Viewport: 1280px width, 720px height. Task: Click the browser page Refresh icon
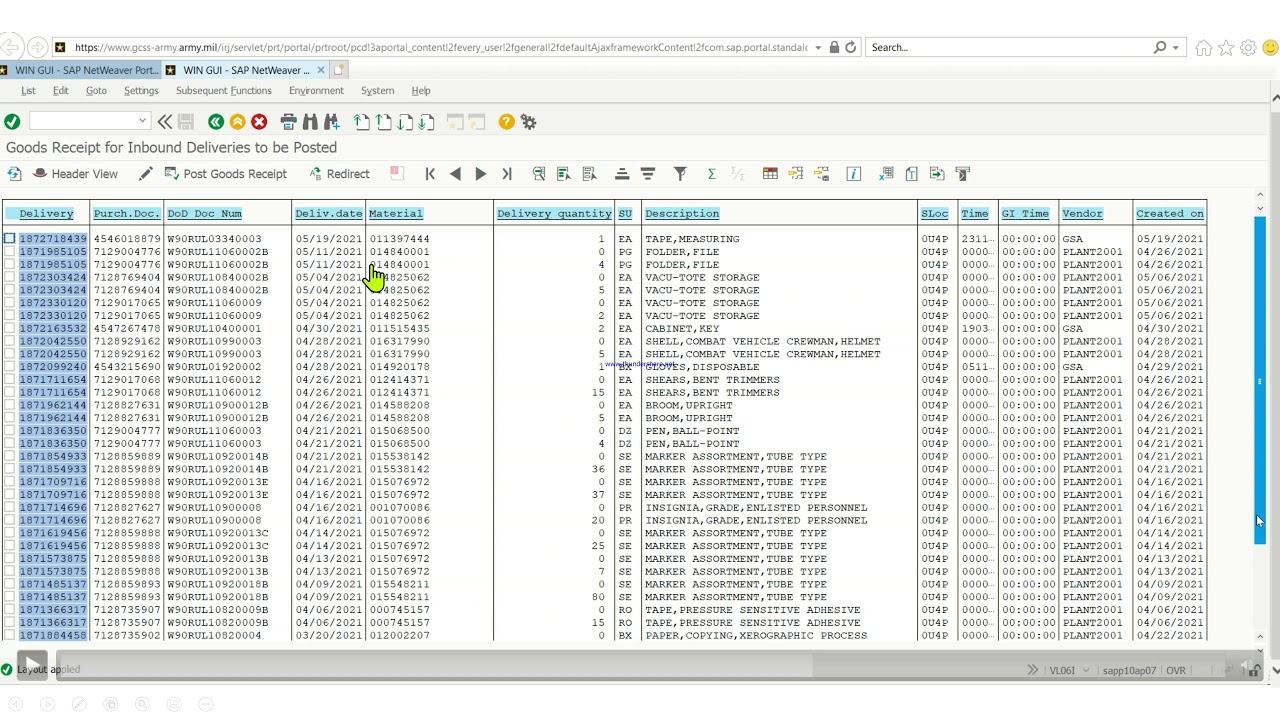[851, 47]
